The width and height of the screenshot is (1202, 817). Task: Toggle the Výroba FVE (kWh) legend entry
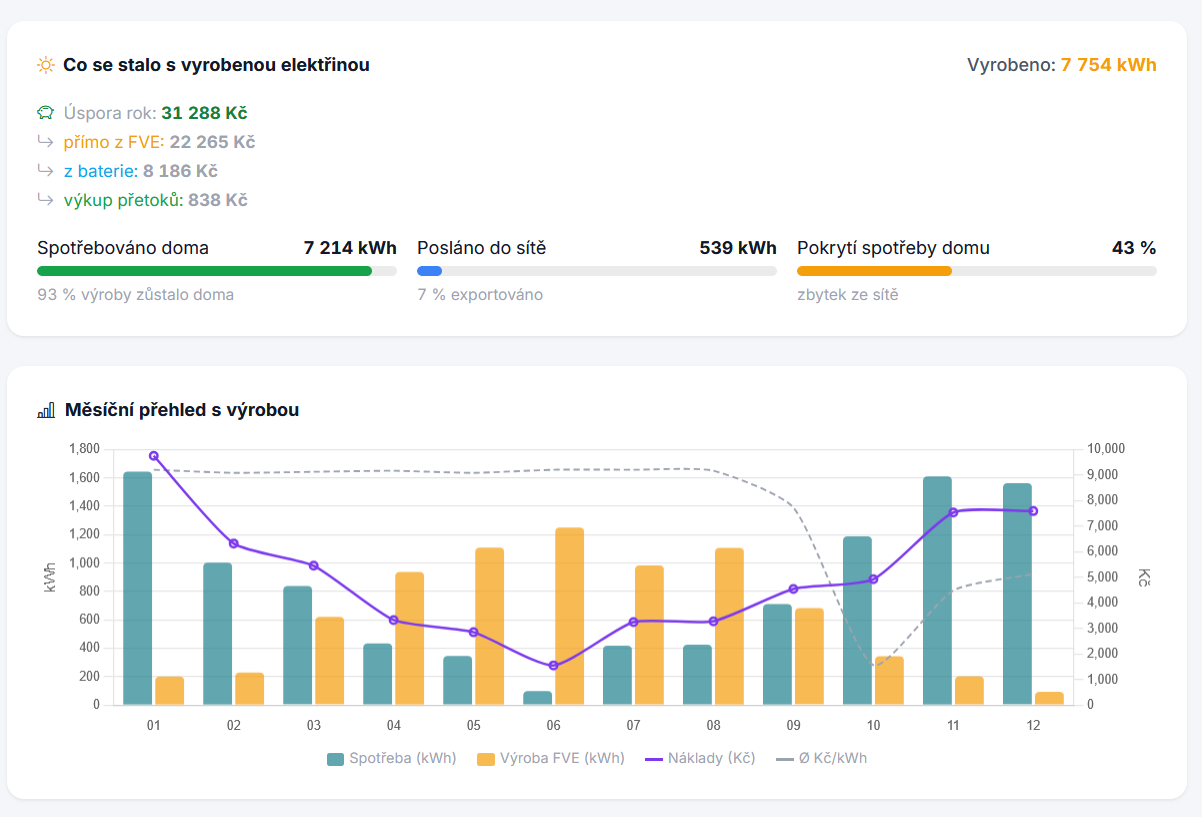tap(551, 758)
